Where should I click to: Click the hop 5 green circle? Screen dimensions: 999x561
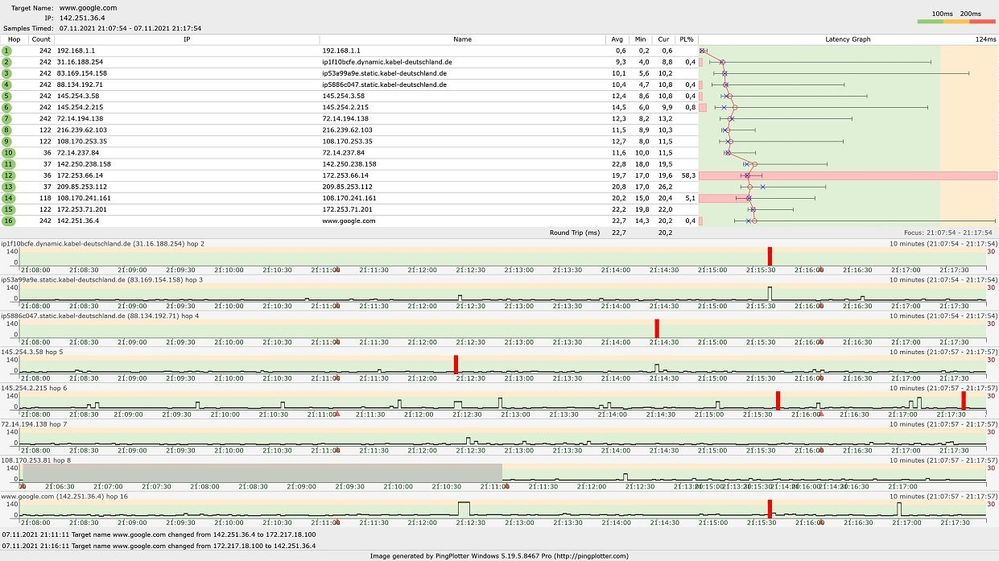tap(7, 96)
